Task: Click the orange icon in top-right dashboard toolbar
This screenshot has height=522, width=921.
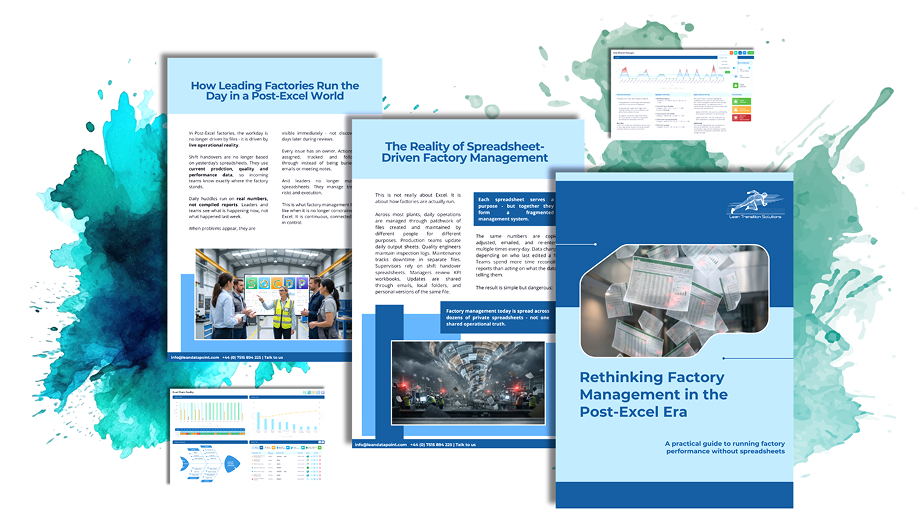Action: click(731, 53)
